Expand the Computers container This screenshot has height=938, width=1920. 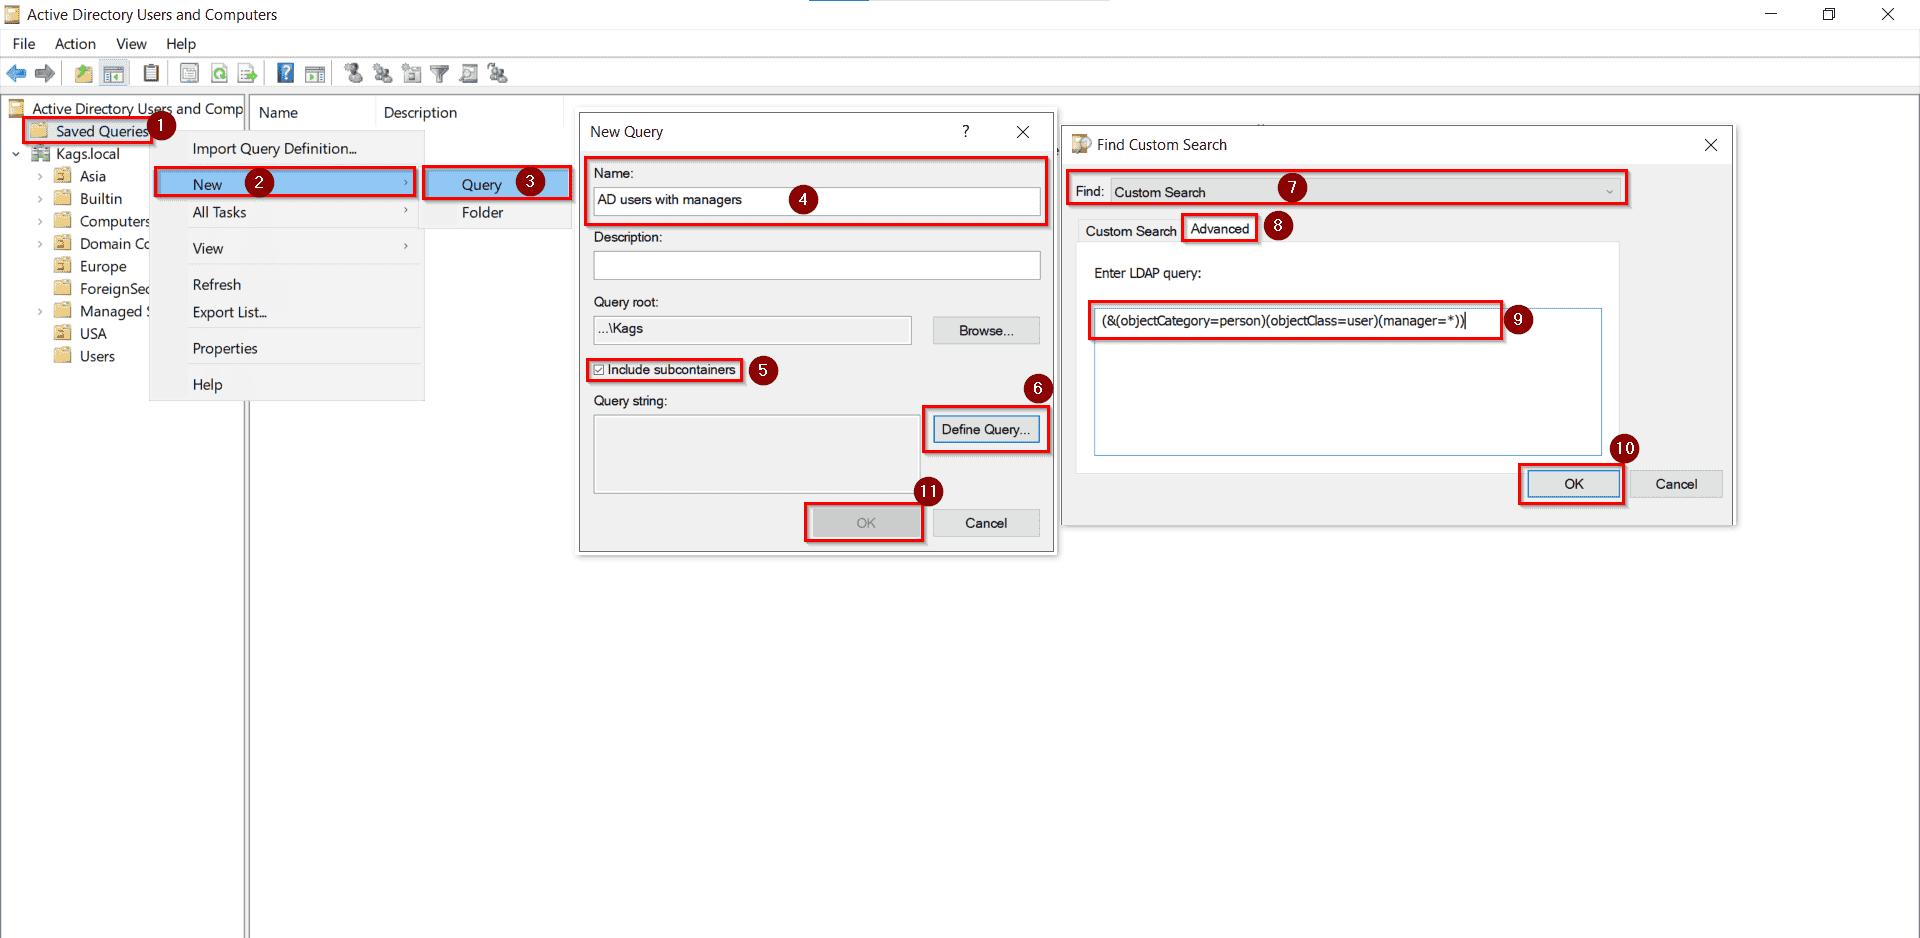point(40,221)
